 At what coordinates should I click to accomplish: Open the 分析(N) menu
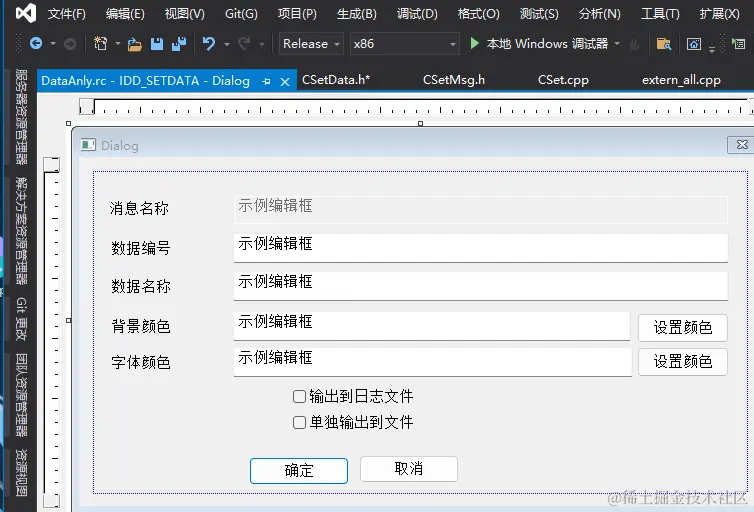tap(600, 13)
